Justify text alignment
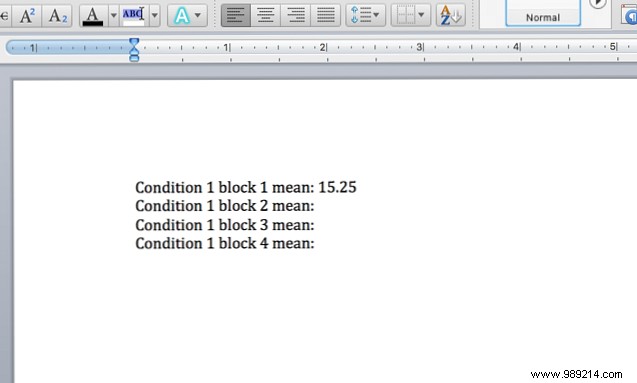Viewport: 637px width, 383px height. [325, 15]
